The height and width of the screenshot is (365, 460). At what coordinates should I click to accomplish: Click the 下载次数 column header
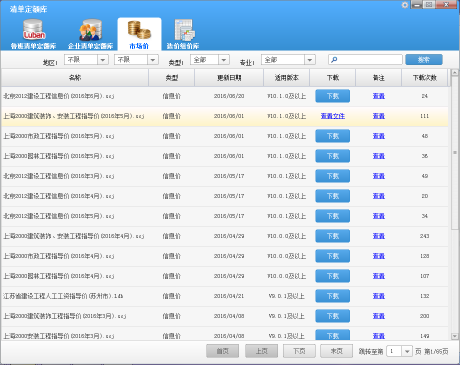pyautogui.click(x=424, y=78)
